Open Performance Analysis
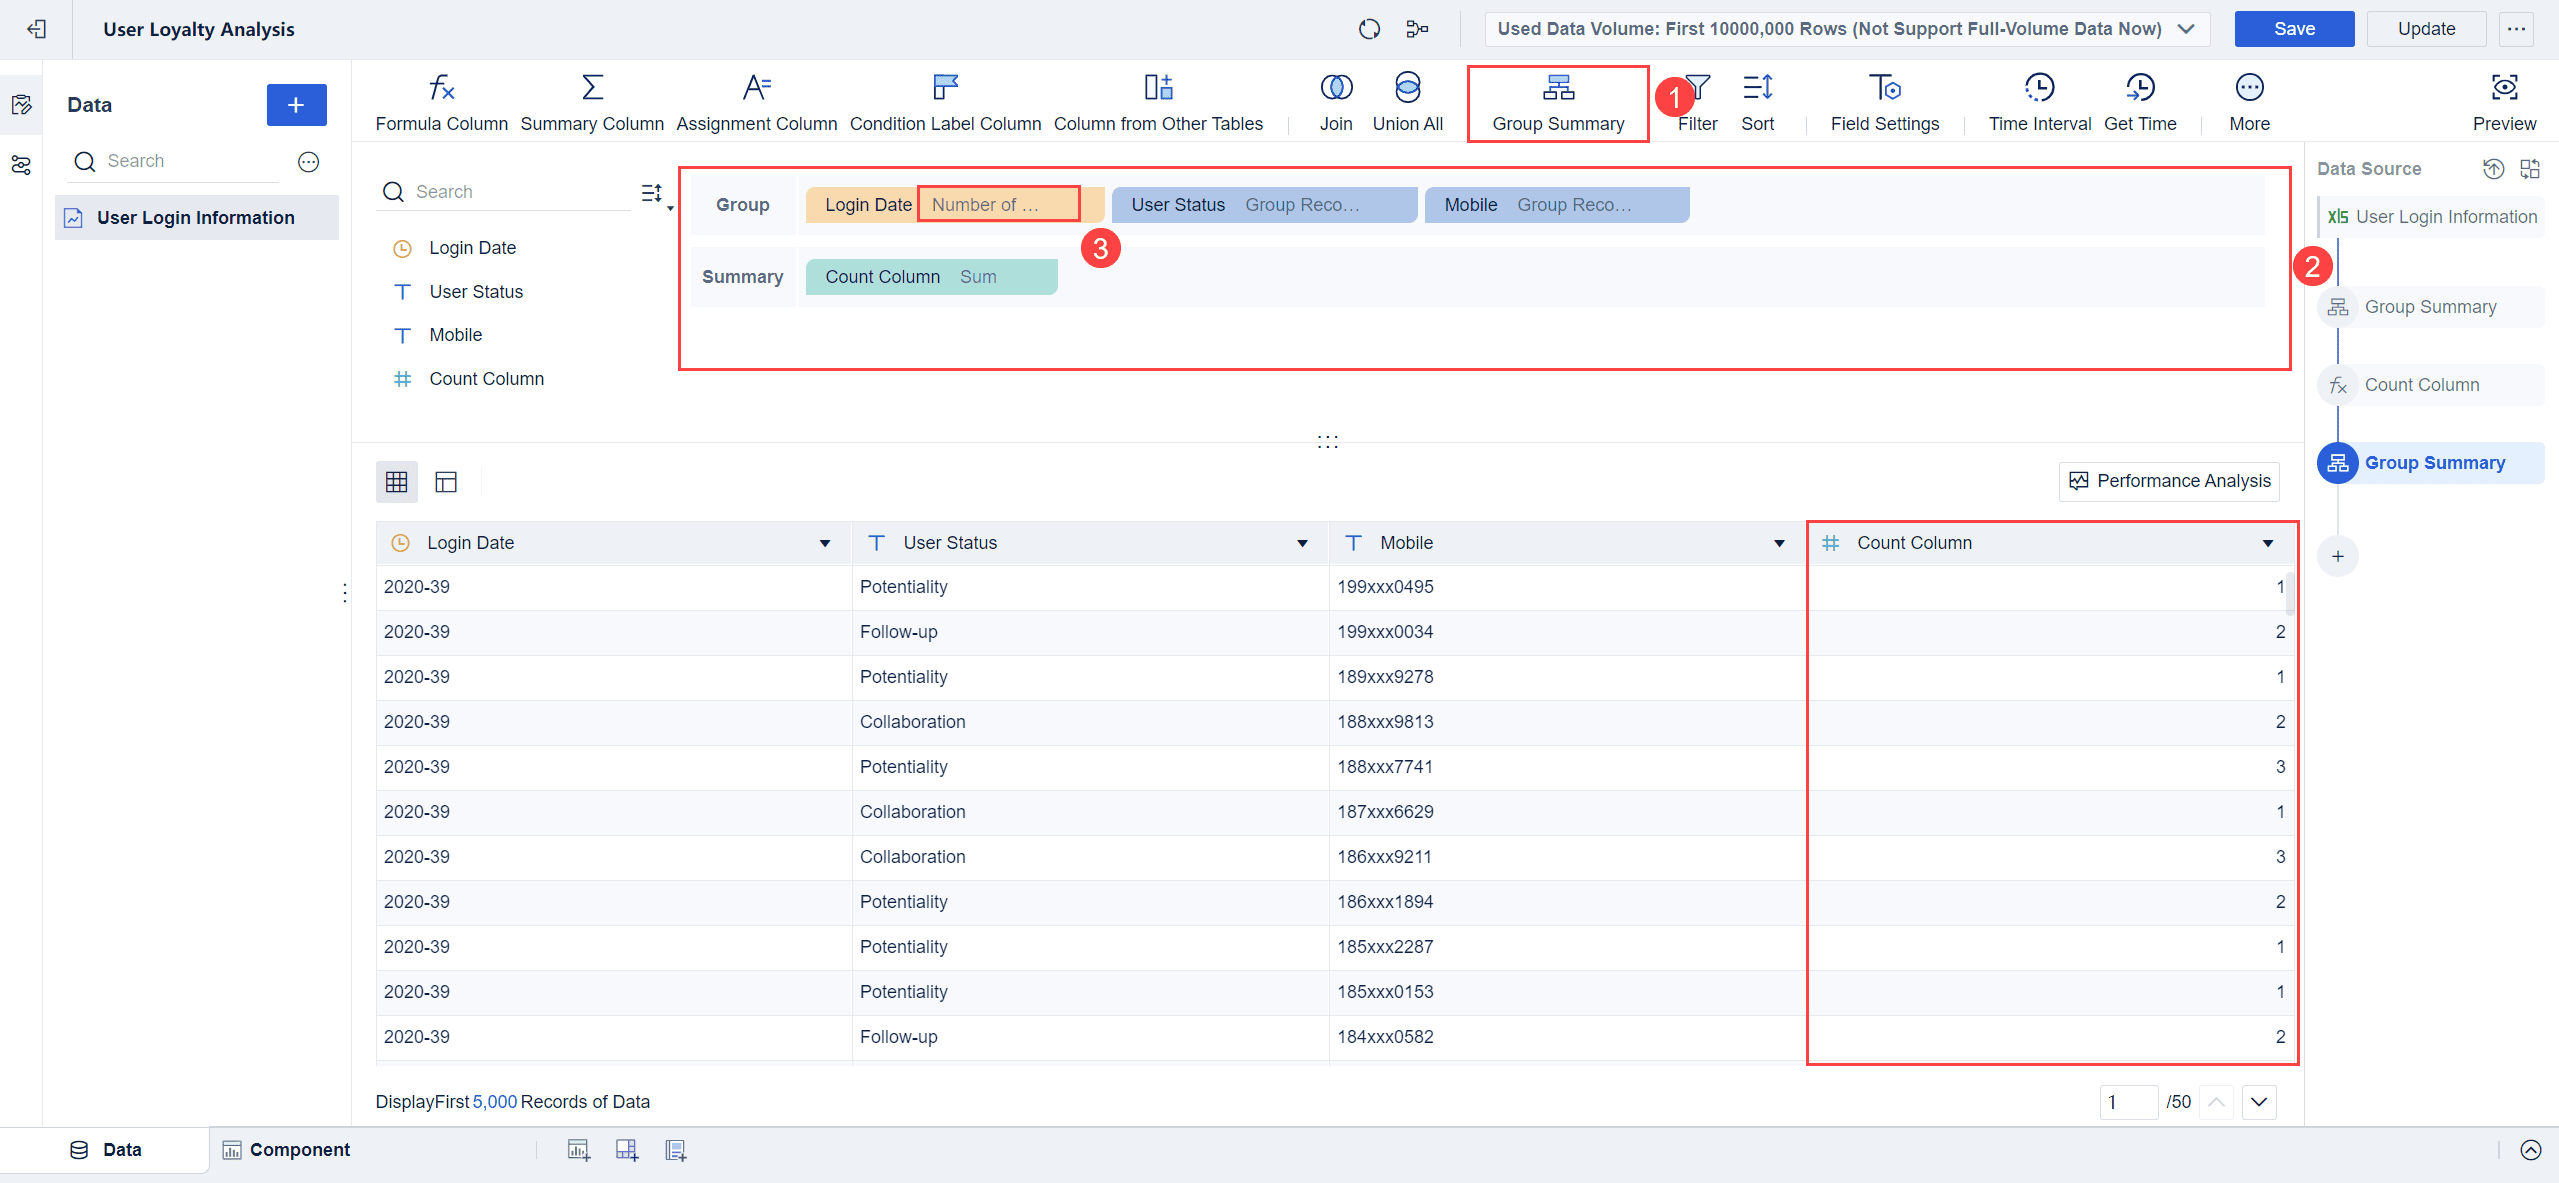This screenshot has height=1183, width=2559. (2169, 481)
